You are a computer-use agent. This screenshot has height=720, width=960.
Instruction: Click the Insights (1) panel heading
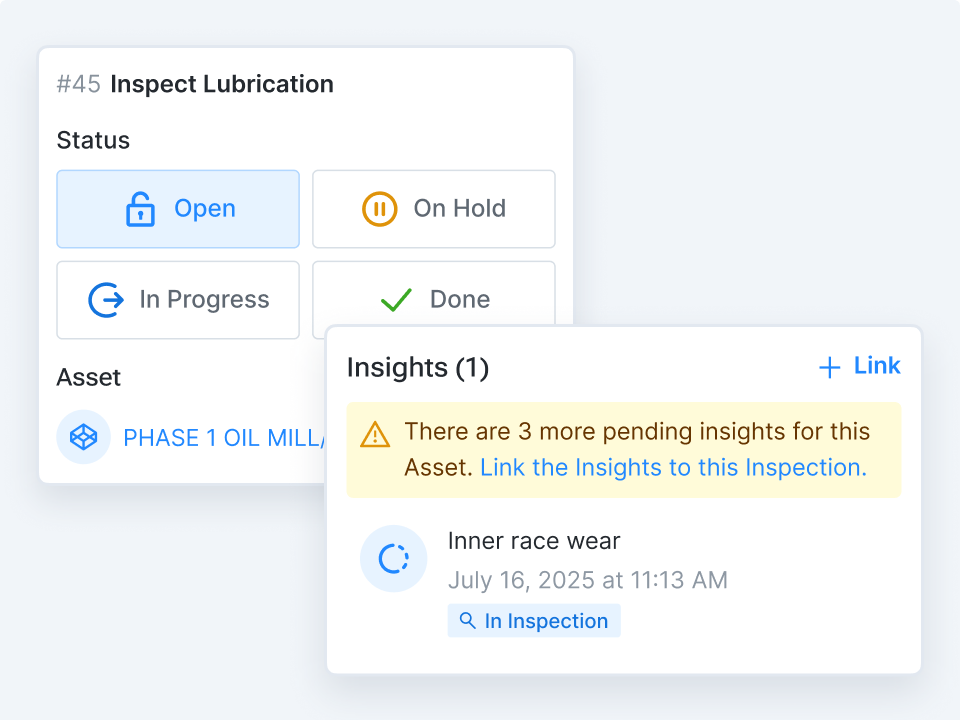pos(418,368)
